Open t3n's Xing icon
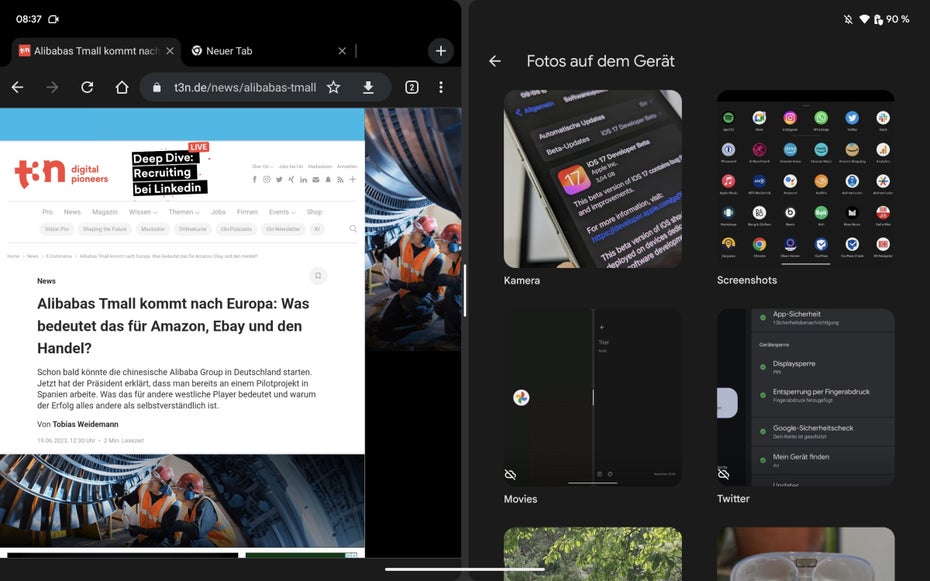This screenshot has width=930, height=581. click(x=291, y=179)
